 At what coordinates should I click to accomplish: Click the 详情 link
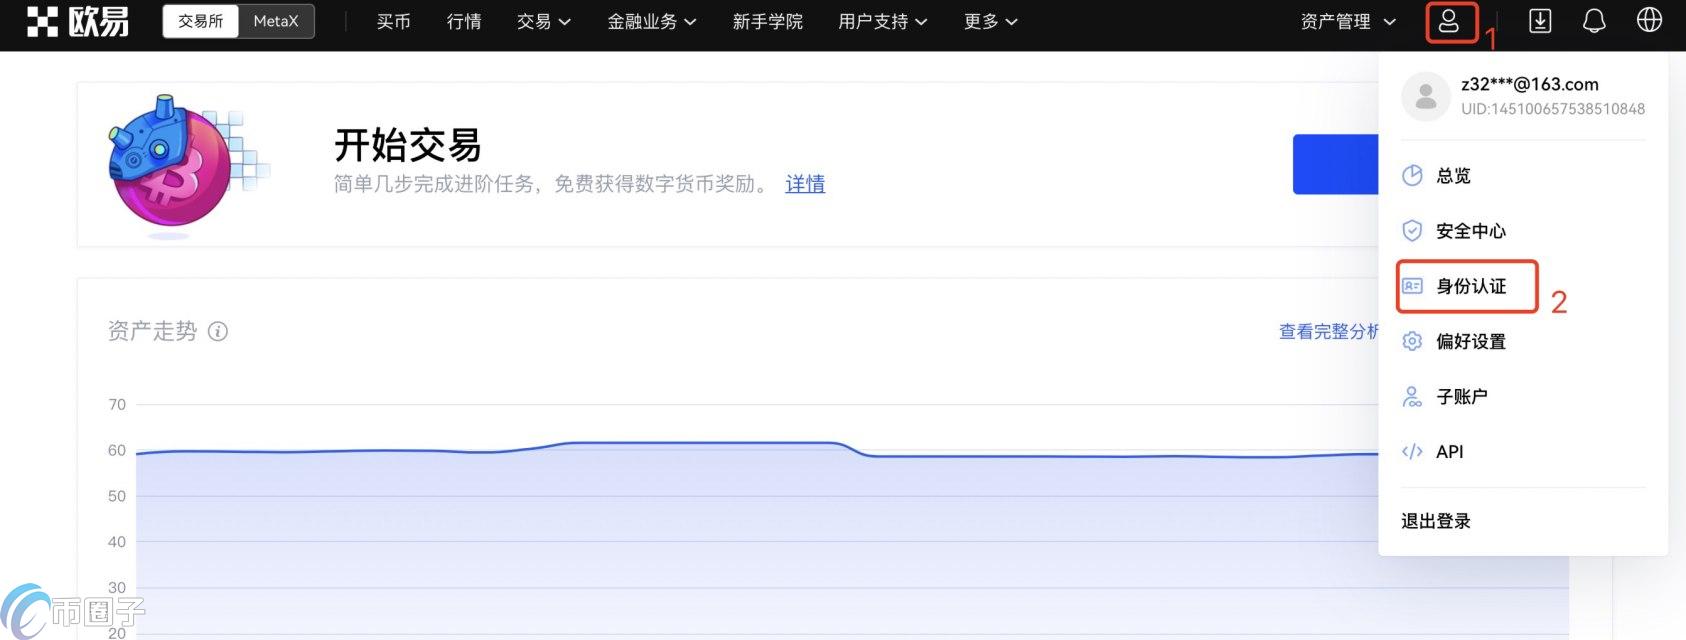tap(805, 184)
